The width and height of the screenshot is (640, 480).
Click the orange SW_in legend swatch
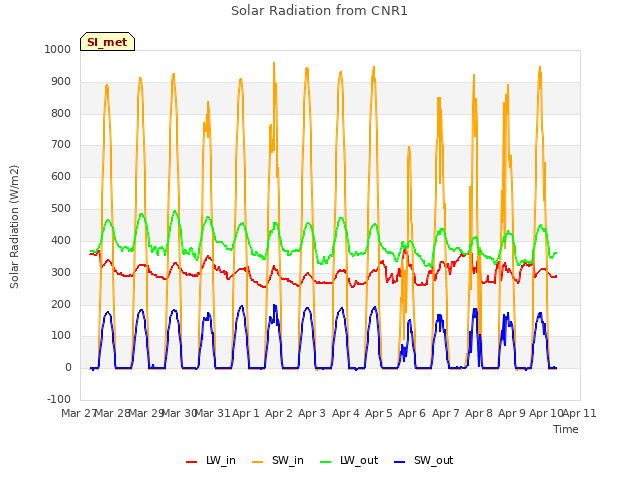(258, 462)
